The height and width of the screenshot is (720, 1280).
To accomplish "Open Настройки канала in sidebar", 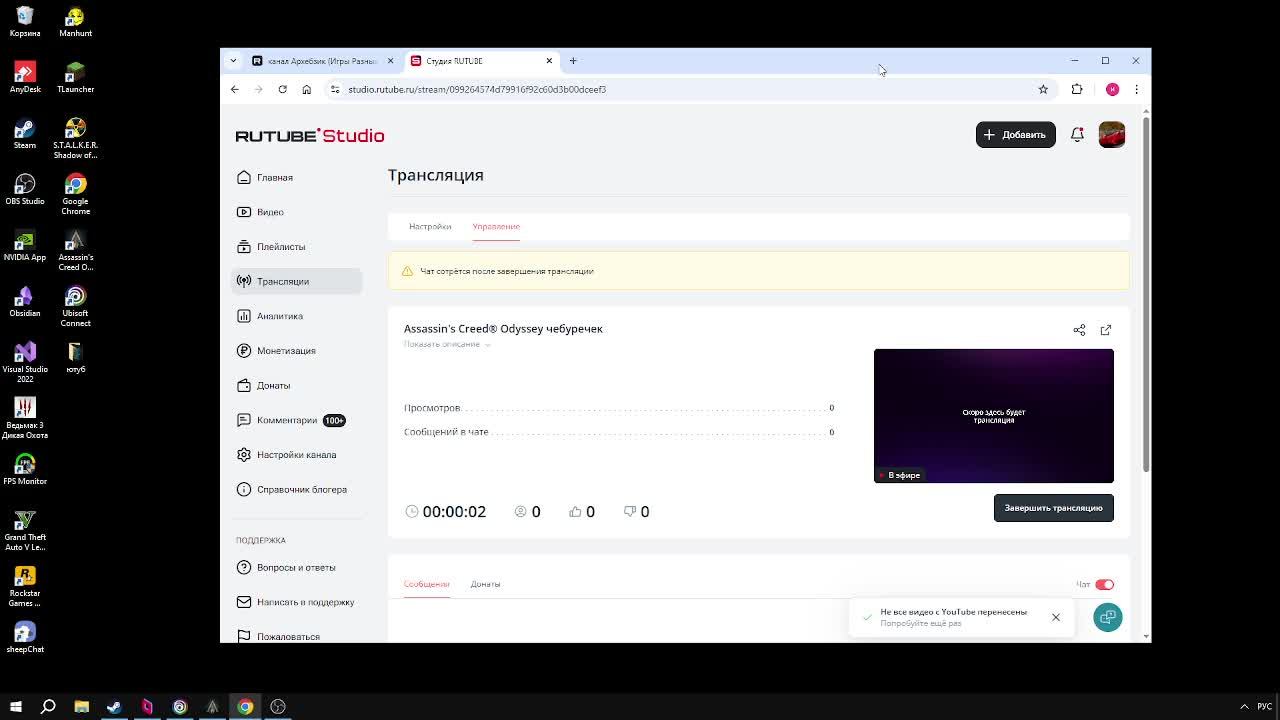I will (287, 454).
